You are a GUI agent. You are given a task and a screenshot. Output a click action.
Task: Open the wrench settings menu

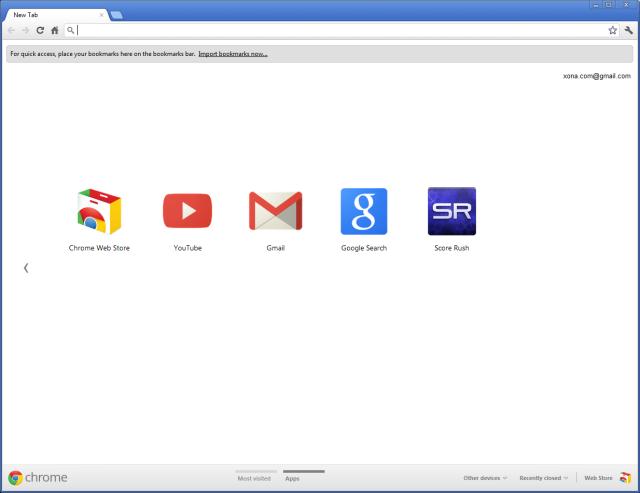pos(629,30)
